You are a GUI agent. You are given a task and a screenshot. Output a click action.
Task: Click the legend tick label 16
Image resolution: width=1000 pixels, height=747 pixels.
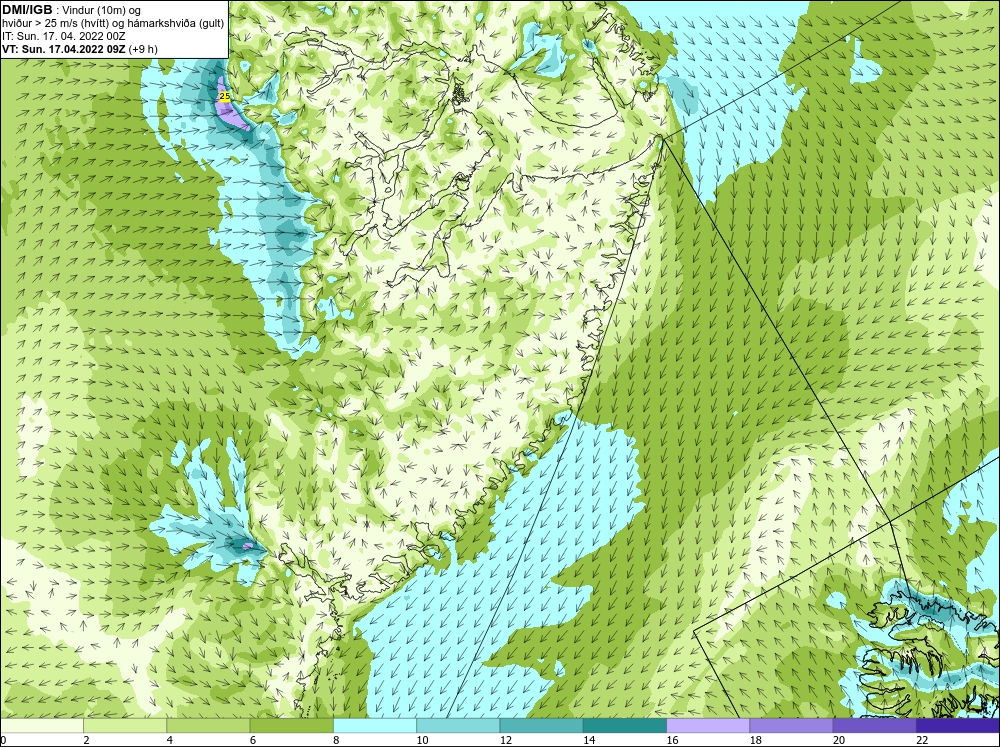[x=672, y=740]
